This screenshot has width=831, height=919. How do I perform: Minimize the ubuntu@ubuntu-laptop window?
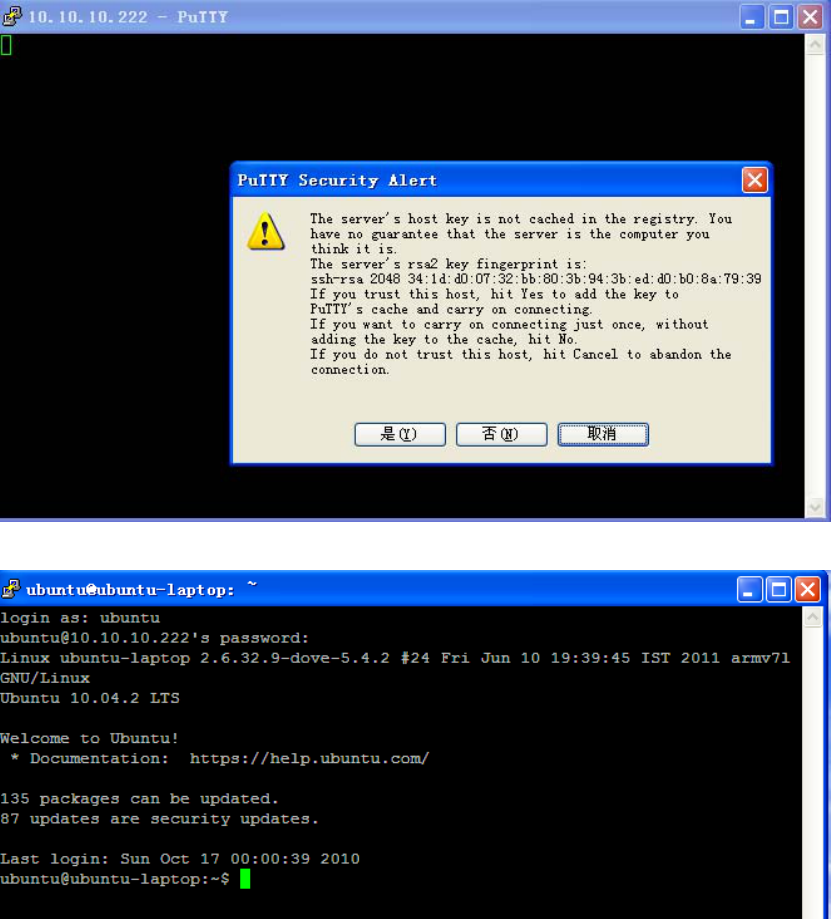coord(749,590)
